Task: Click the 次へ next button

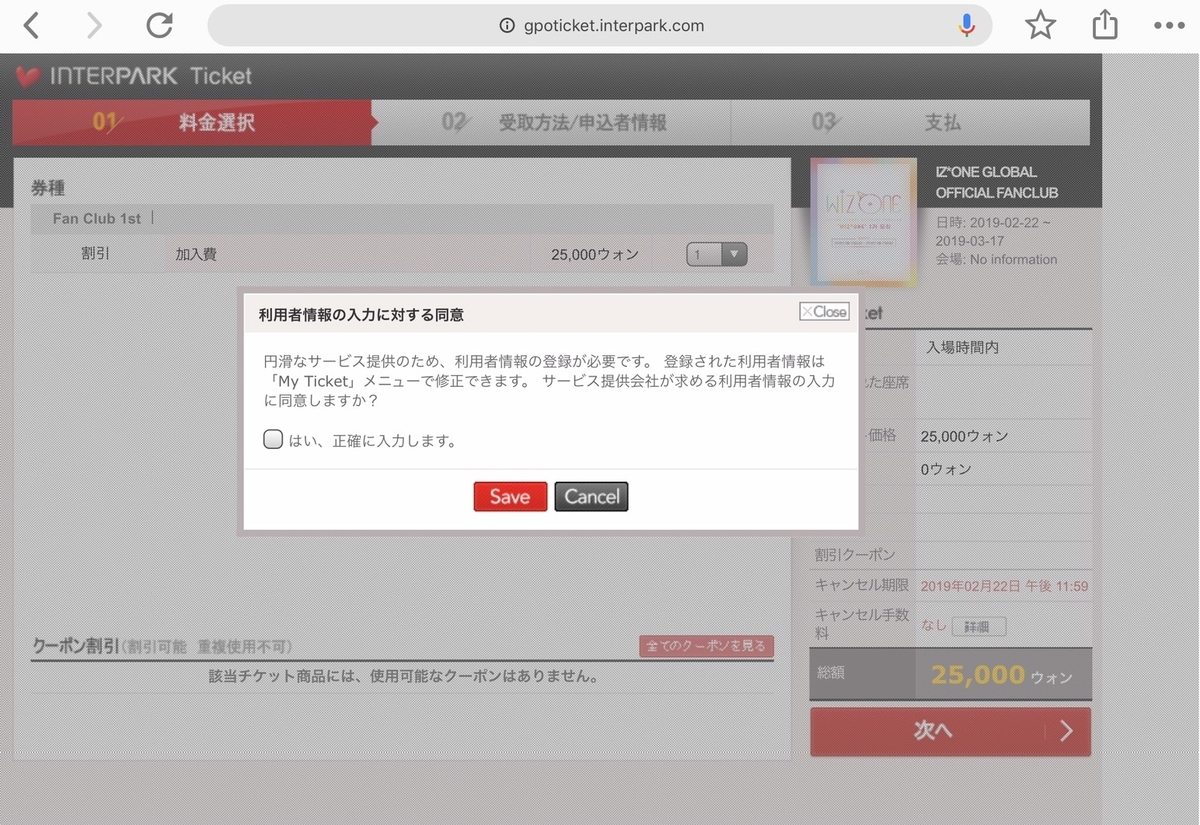Action: (x=950, y=731)
